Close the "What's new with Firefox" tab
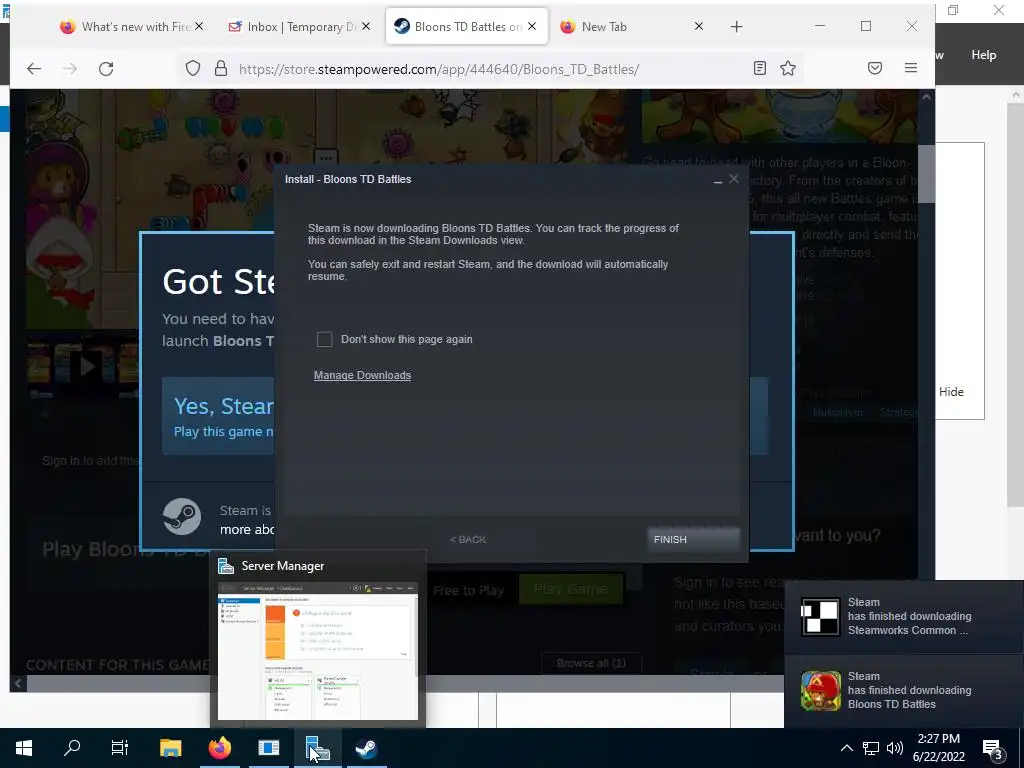 [x=199, y=26]
